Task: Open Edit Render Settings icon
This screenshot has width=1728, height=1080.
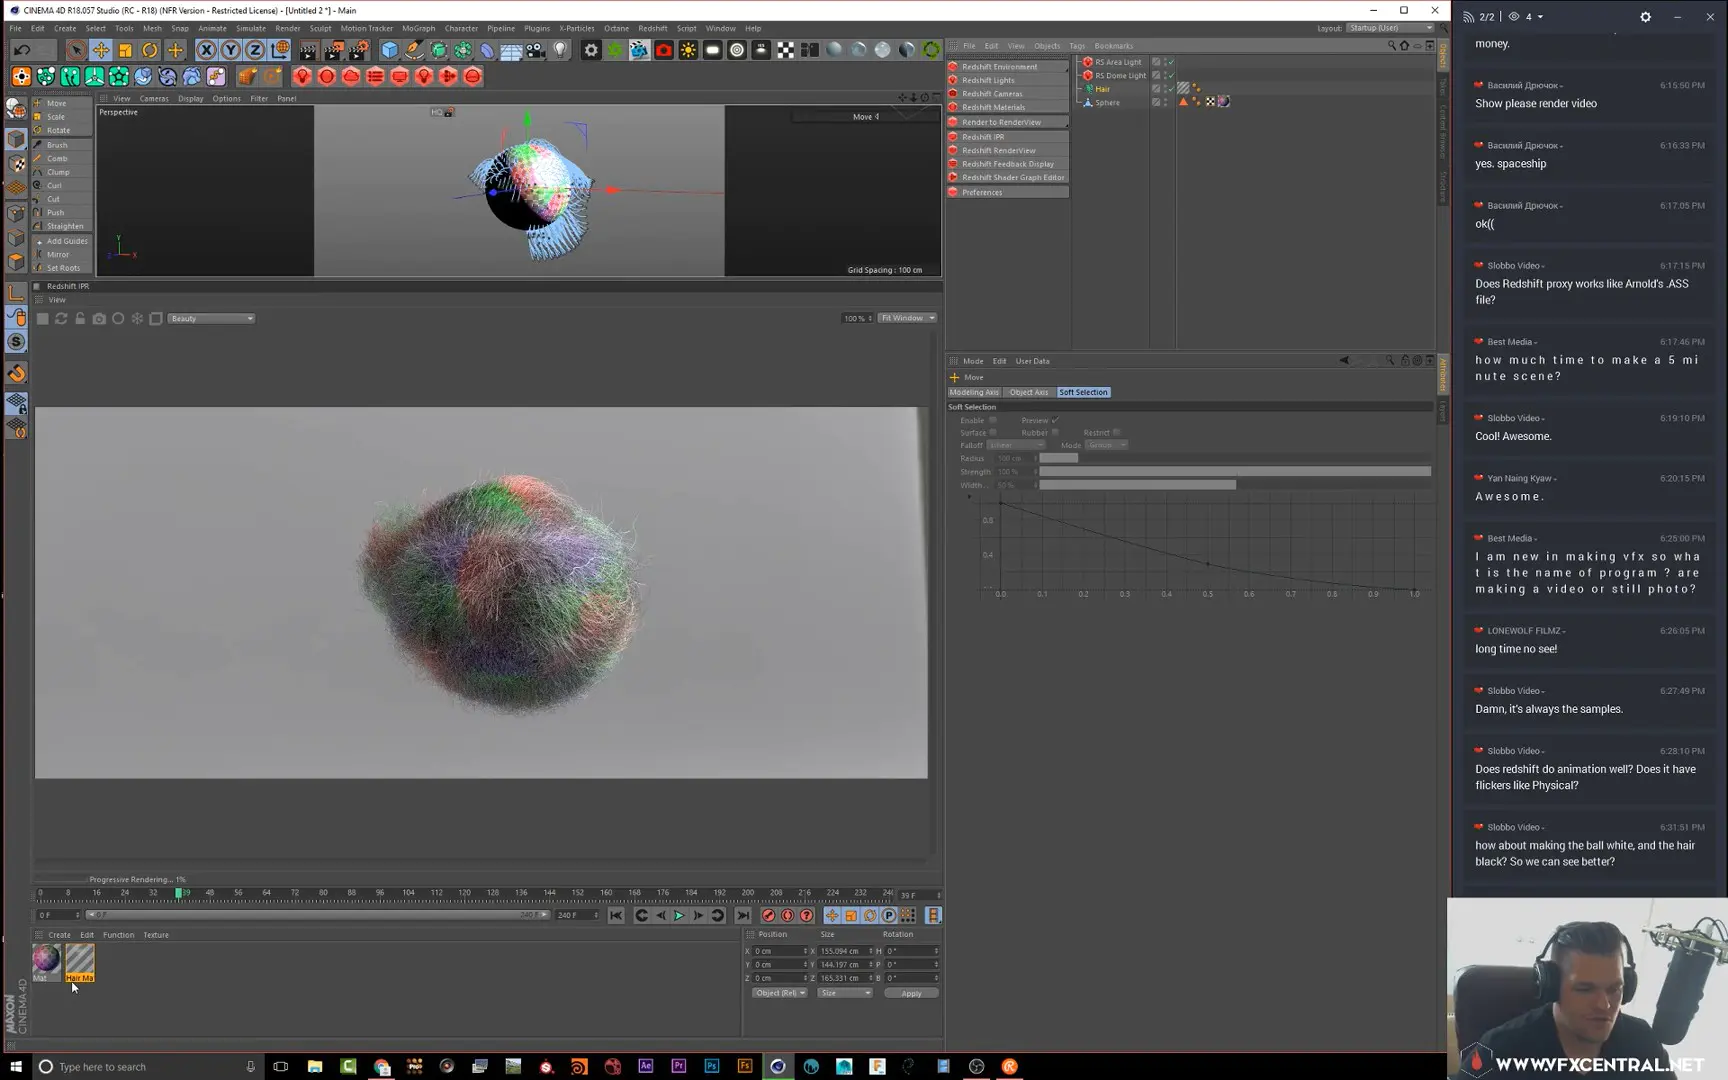Action: [358, 50]
